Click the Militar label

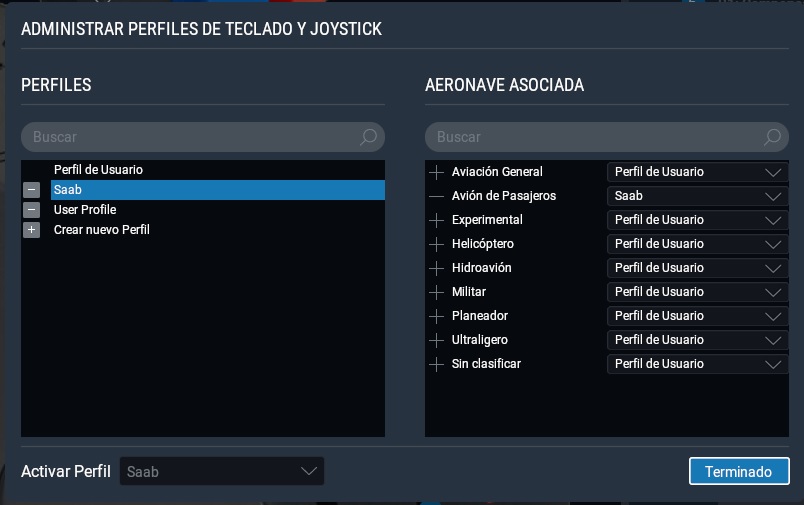469,292
